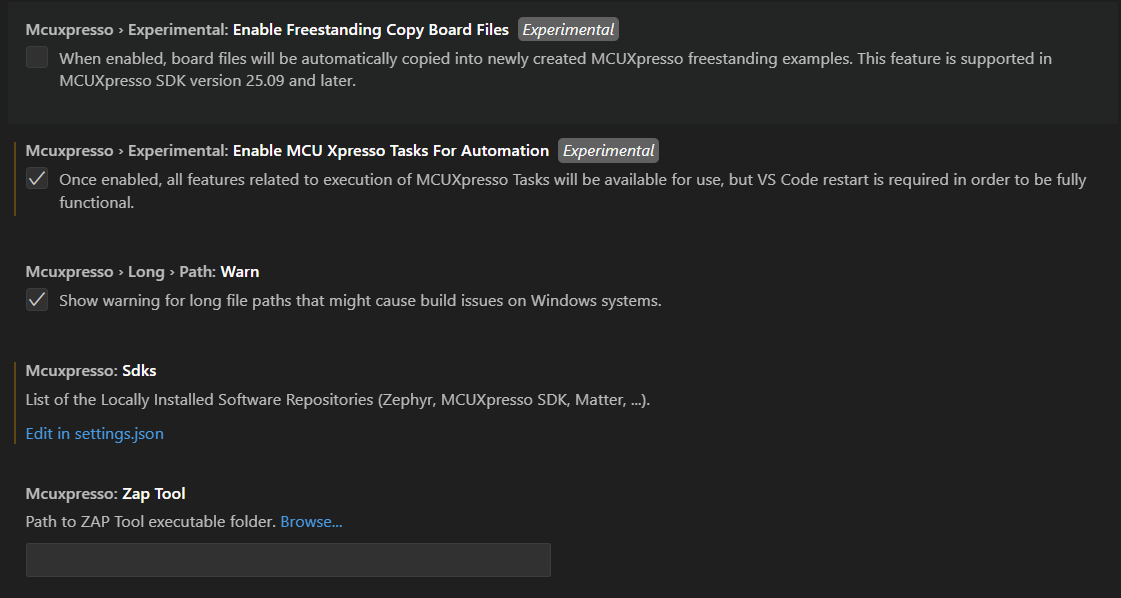The width and height of the screenshot is (1121, 598).
Task: Click the Experimental tag on Tasks For Automation
Action: 608,150
